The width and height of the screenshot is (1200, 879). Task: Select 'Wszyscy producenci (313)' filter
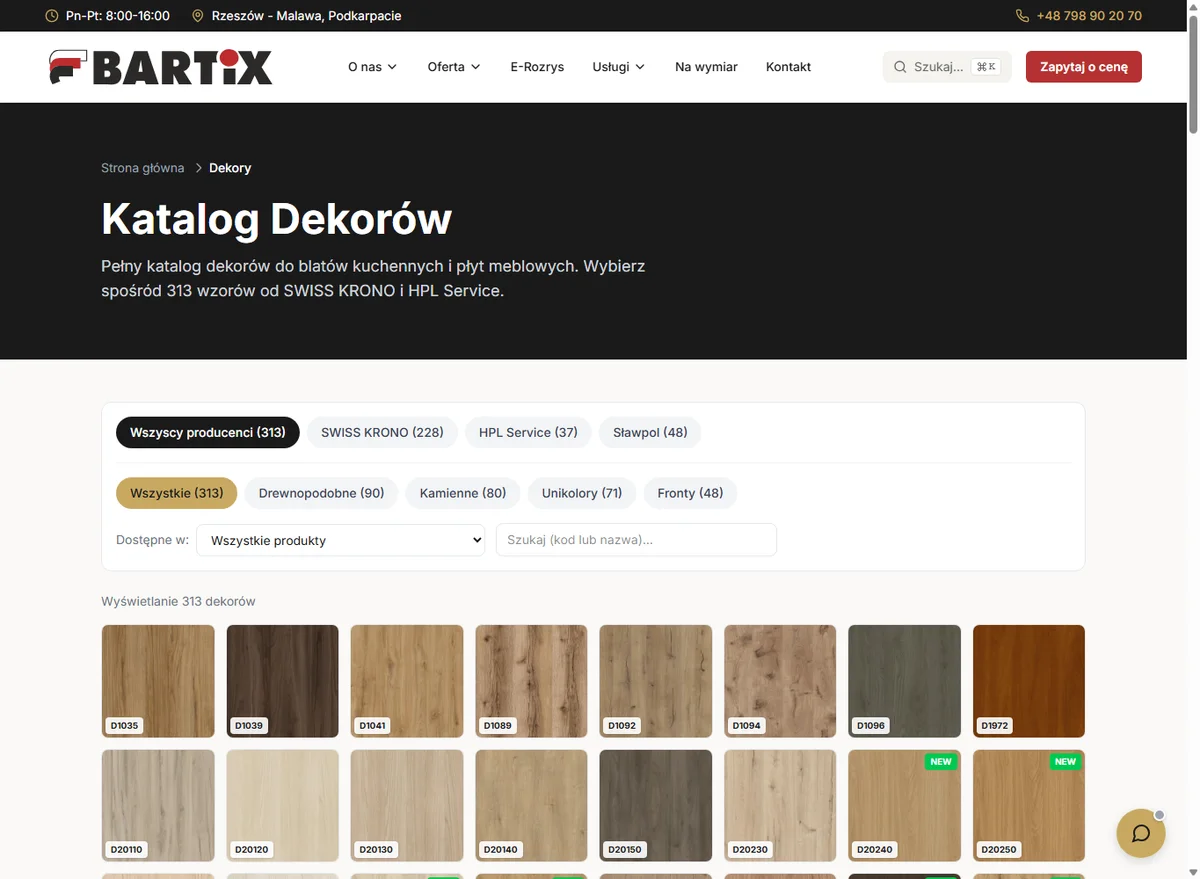[x=208, y=432]
